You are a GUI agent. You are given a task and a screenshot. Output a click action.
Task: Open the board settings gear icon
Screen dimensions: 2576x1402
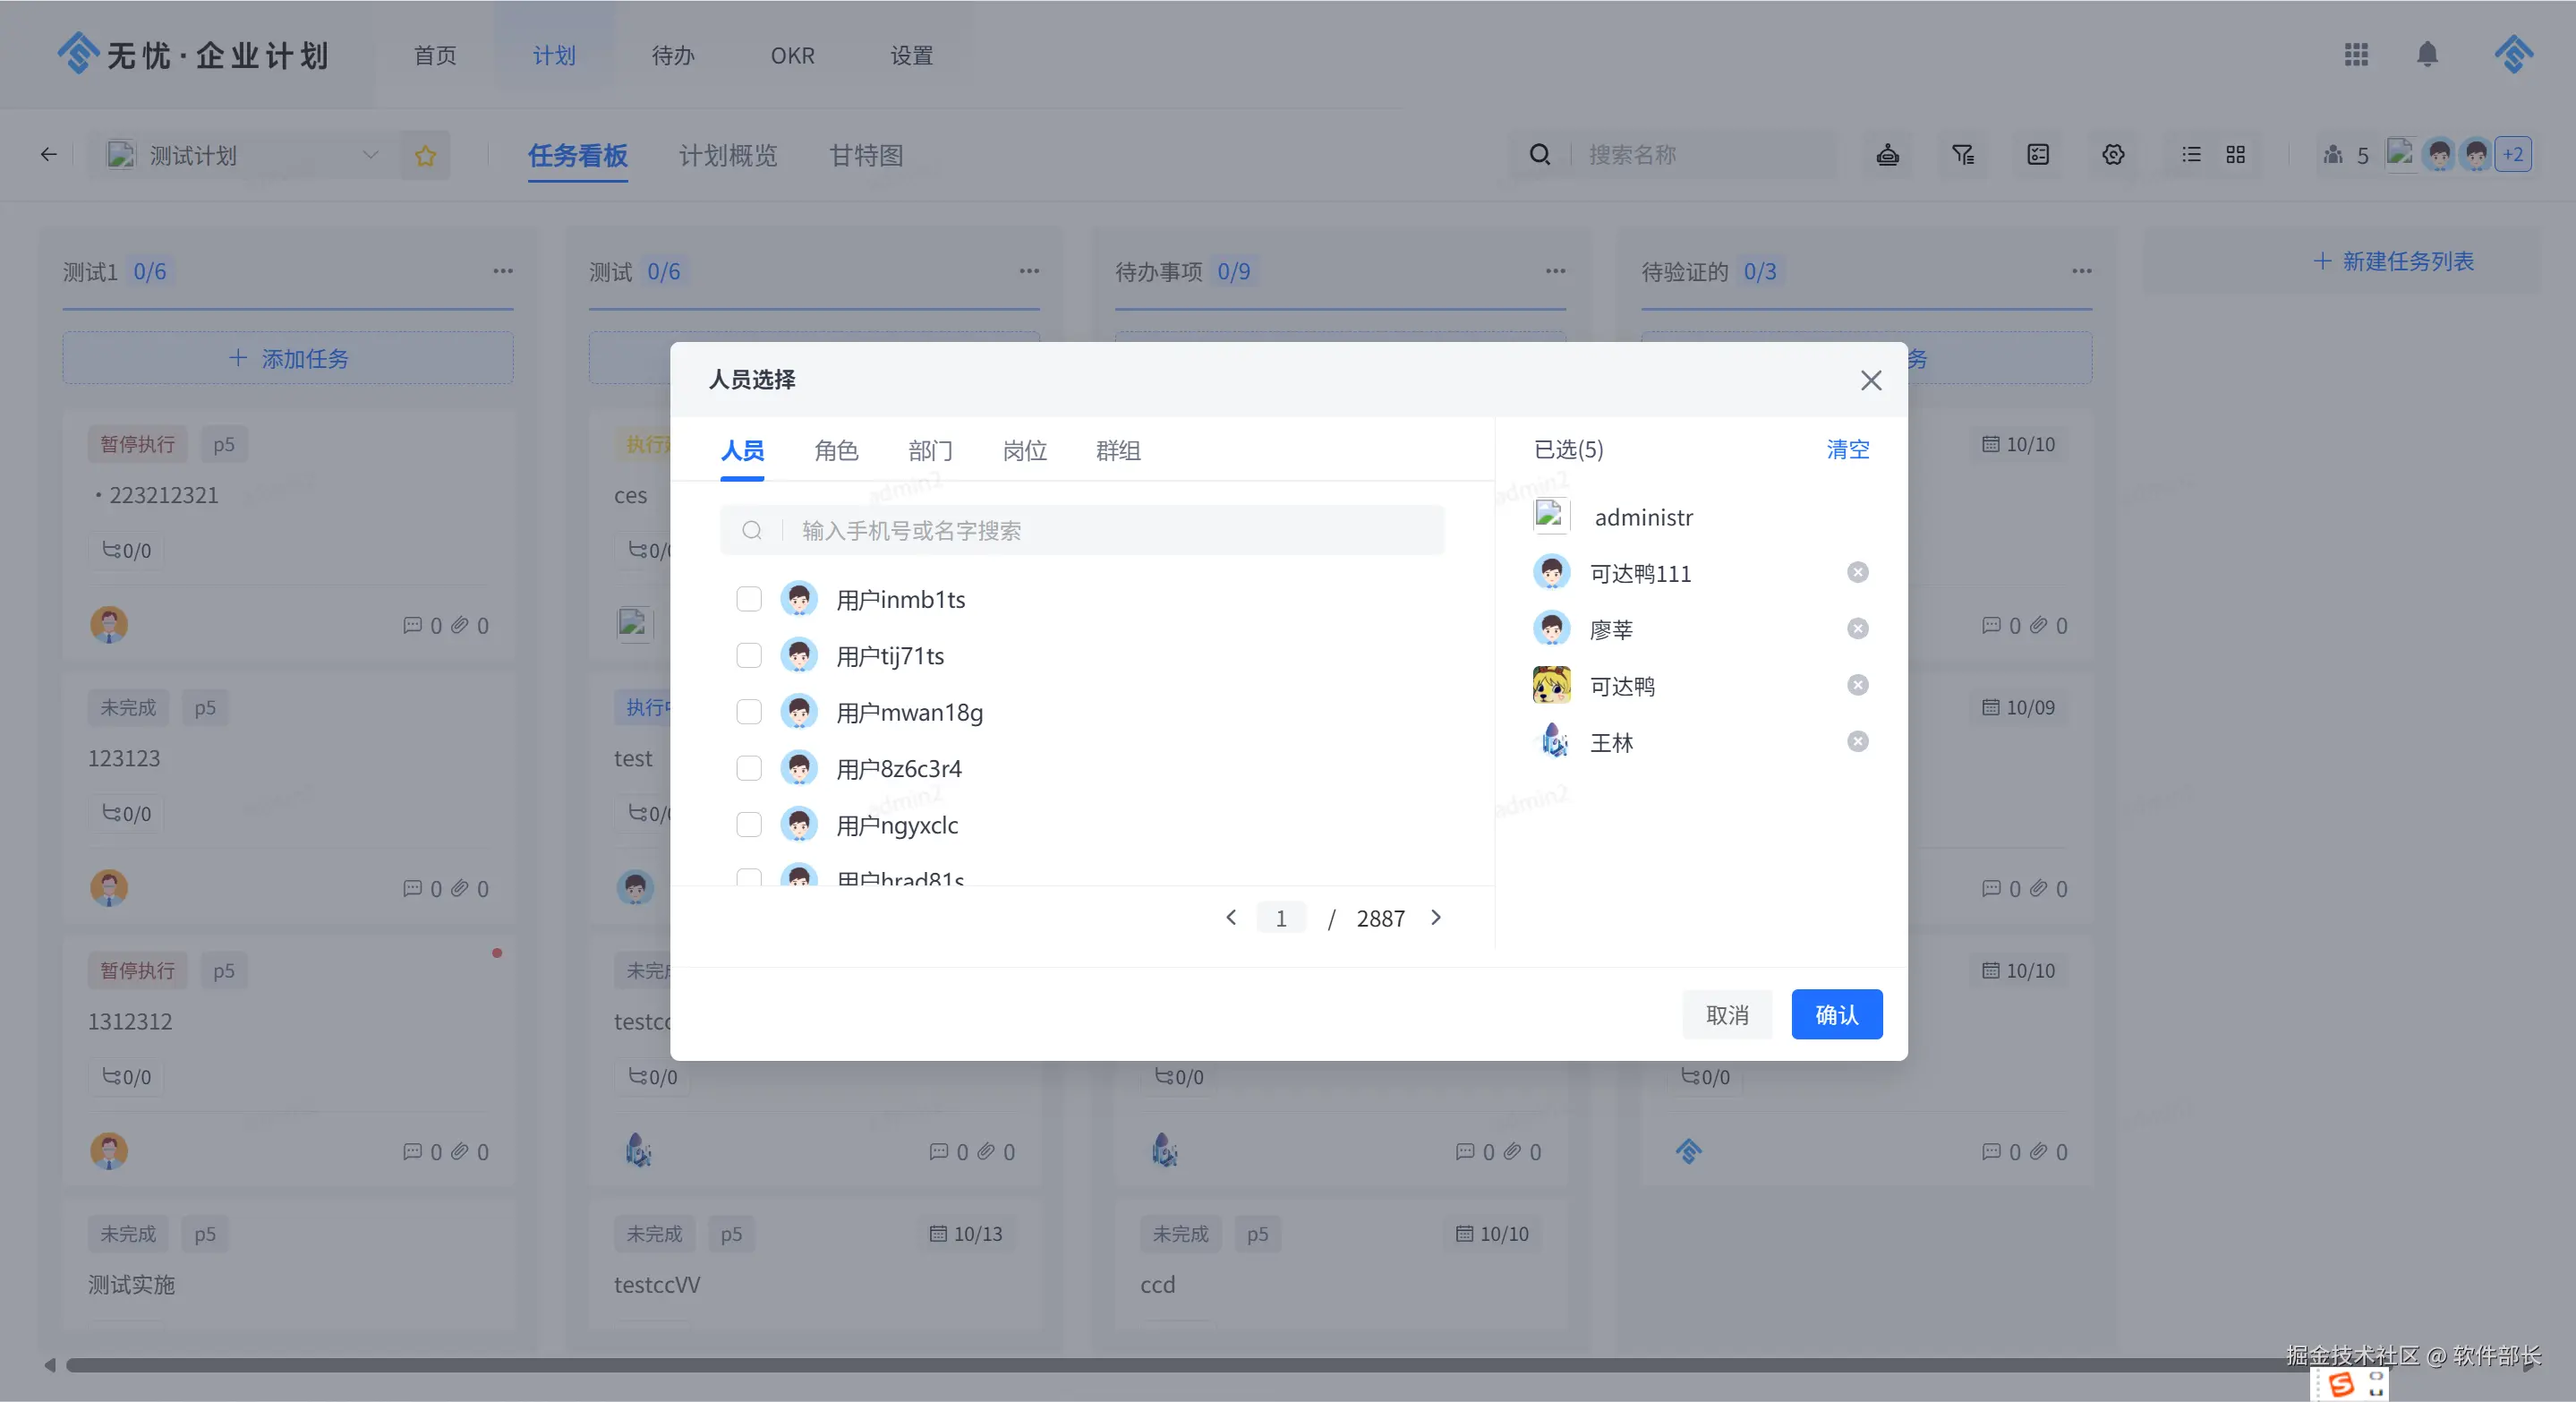[2112, 155]
